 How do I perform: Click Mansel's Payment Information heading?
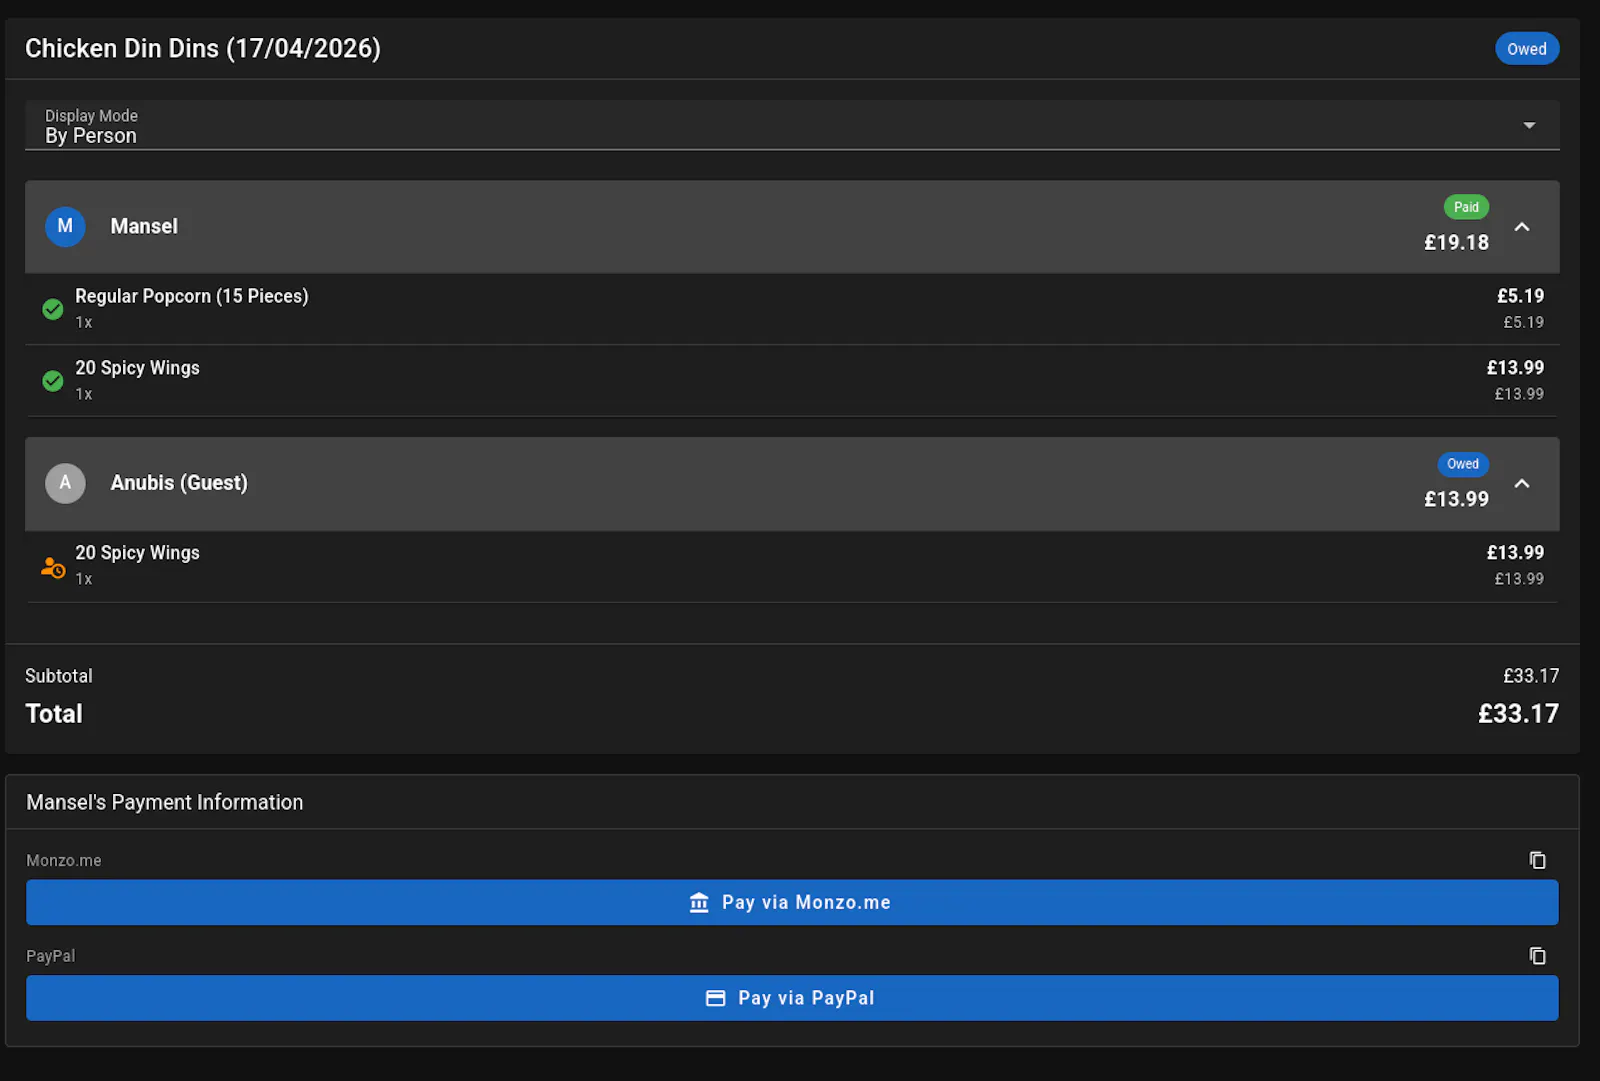[165, 802]
